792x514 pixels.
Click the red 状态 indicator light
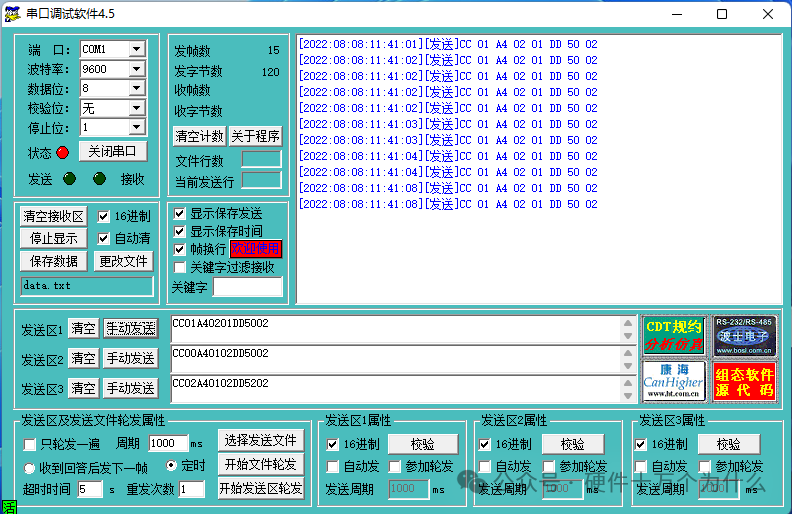[63, 152]
